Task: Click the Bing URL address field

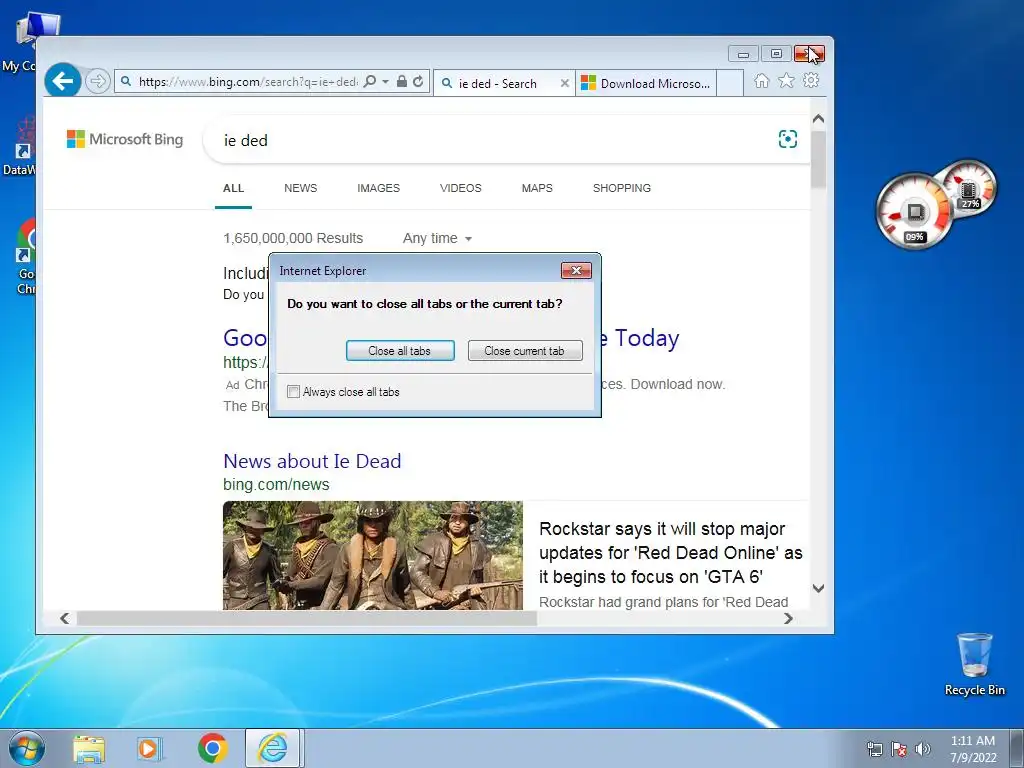Action: (248, 82)
